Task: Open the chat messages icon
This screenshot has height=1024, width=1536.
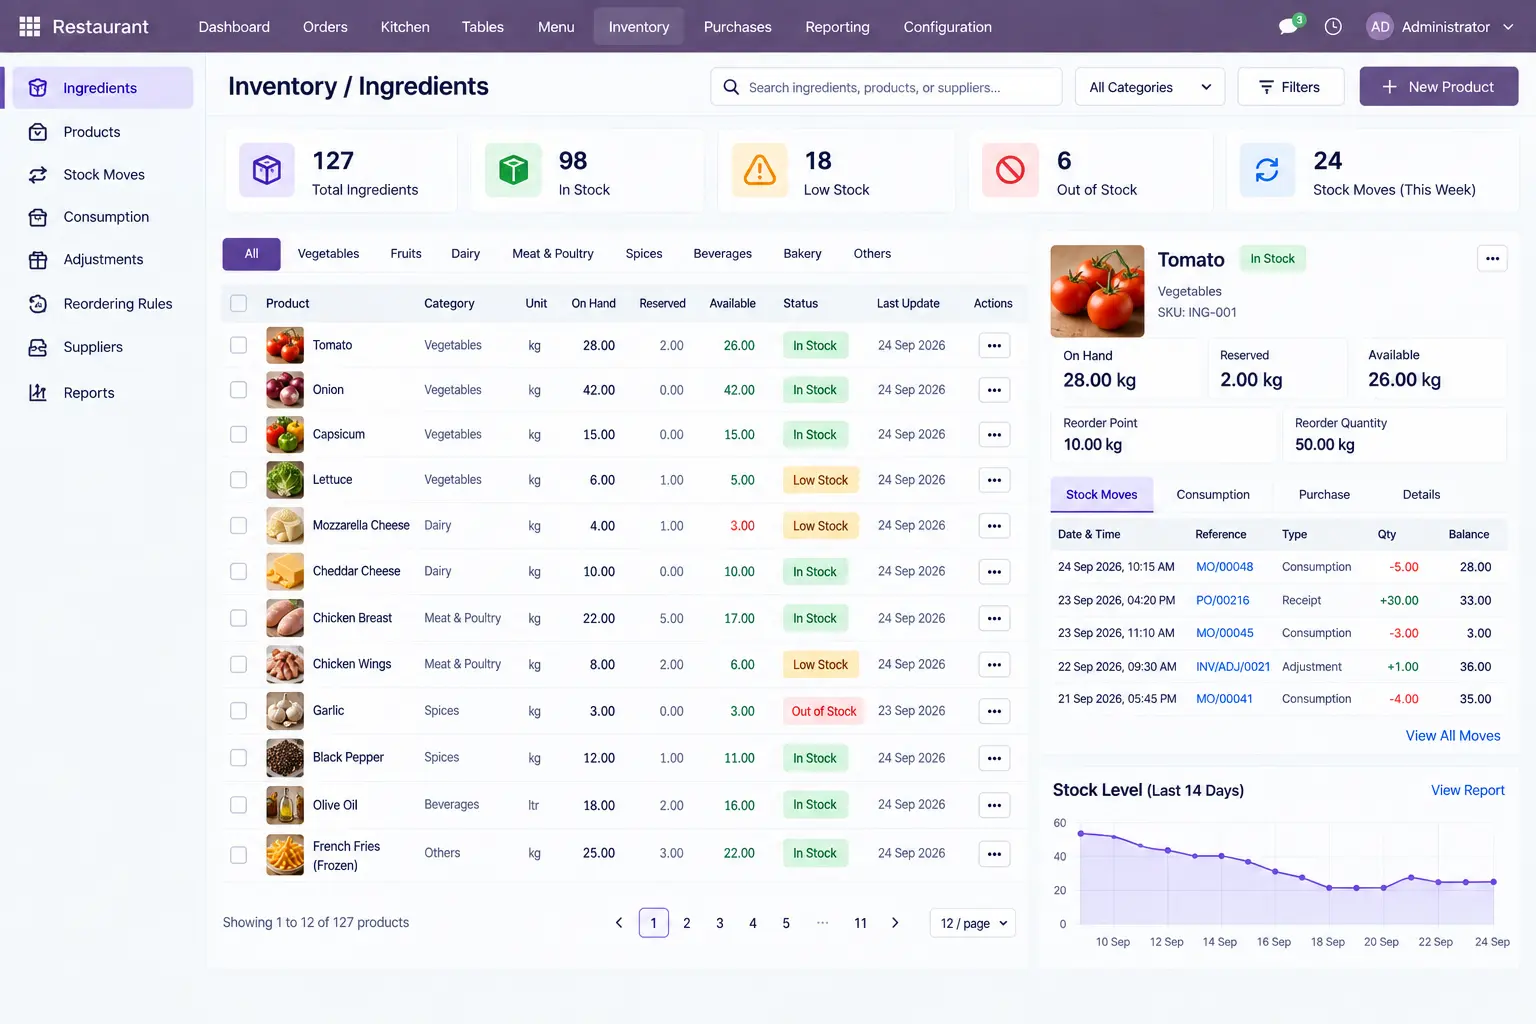Action: click(x=1288, y=27)
